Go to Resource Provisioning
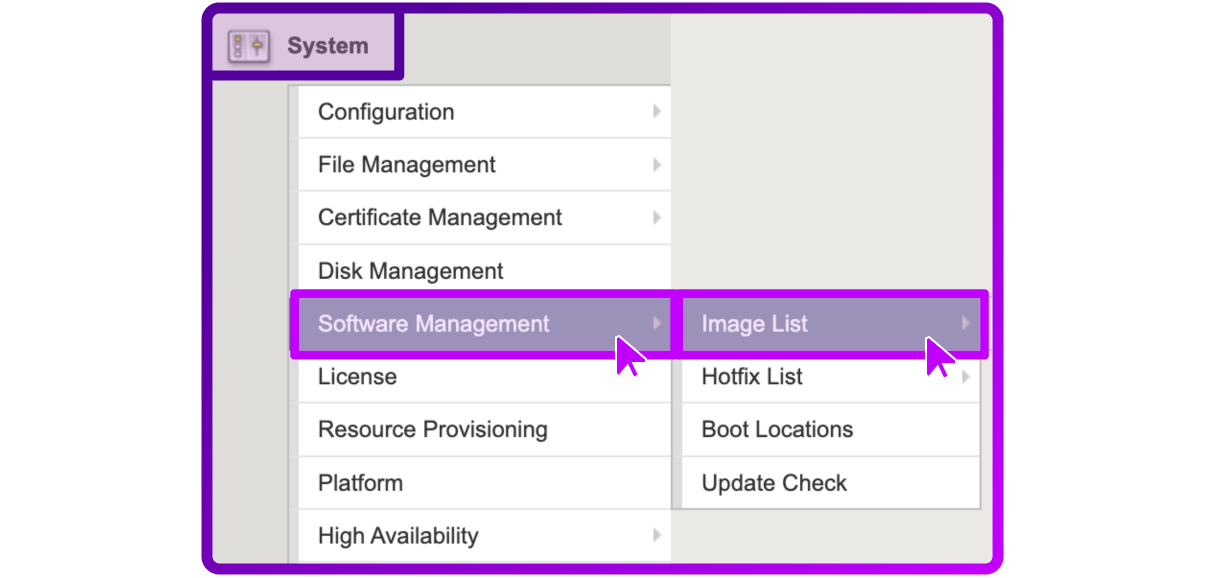Screen dimensions: 1217x578 pos(484,430)
